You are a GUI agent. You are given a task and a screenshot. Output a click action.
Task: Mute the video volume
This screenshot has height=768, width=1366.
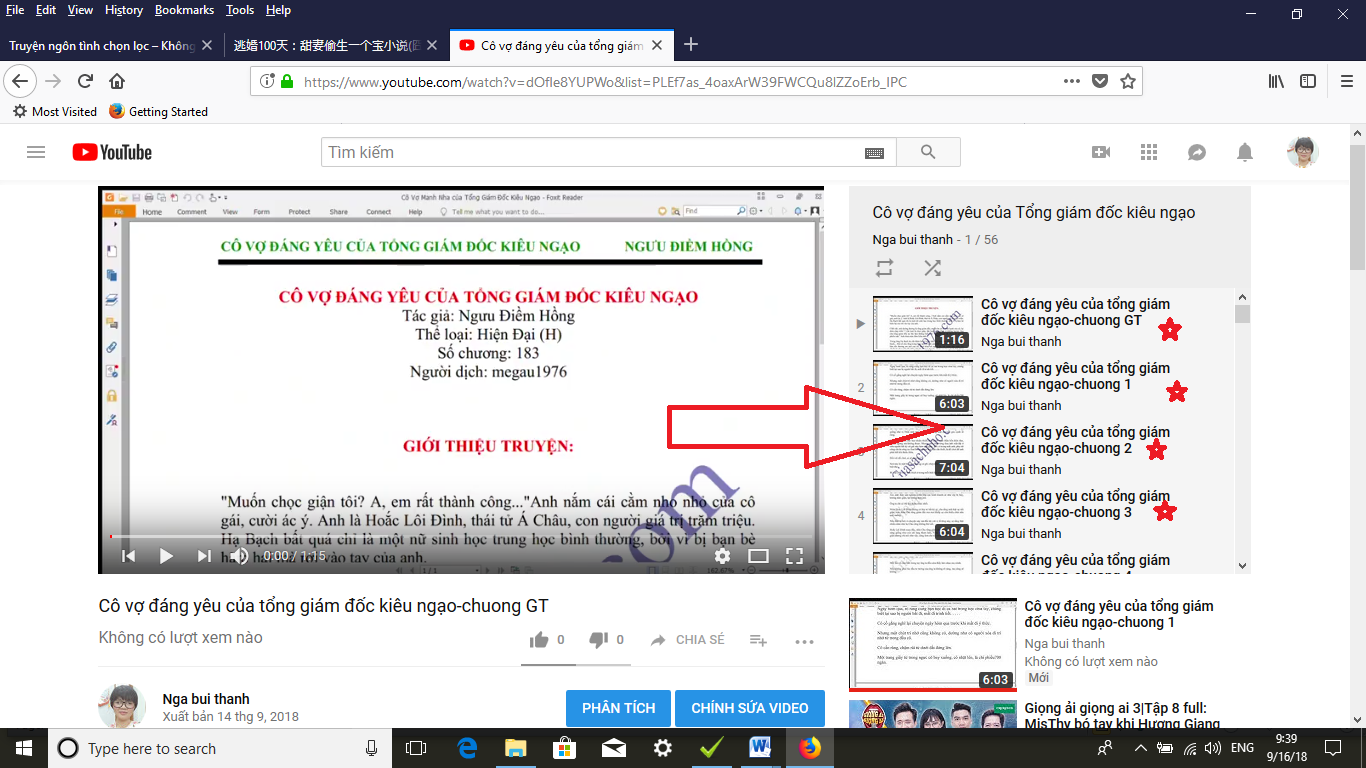(x=240, y=556)
